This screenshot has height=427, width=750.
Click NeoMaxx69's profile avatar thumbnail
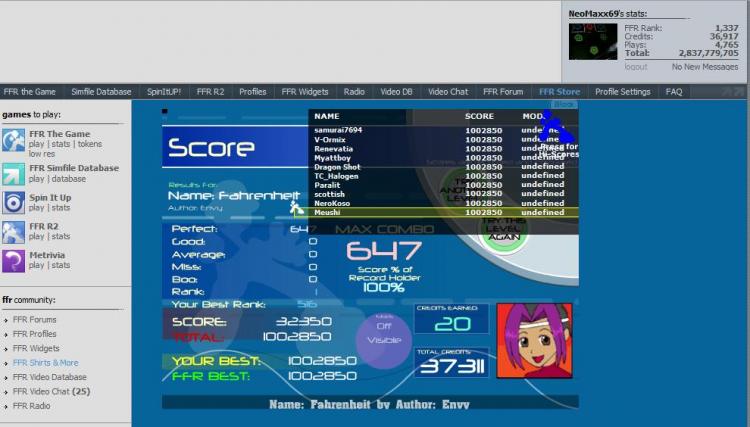[593, 42]
